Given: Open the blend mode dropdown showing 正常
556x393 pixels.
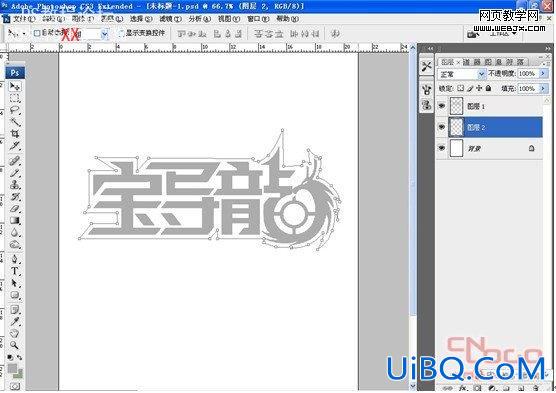Looking at the screenshot, I should point(462,74).
